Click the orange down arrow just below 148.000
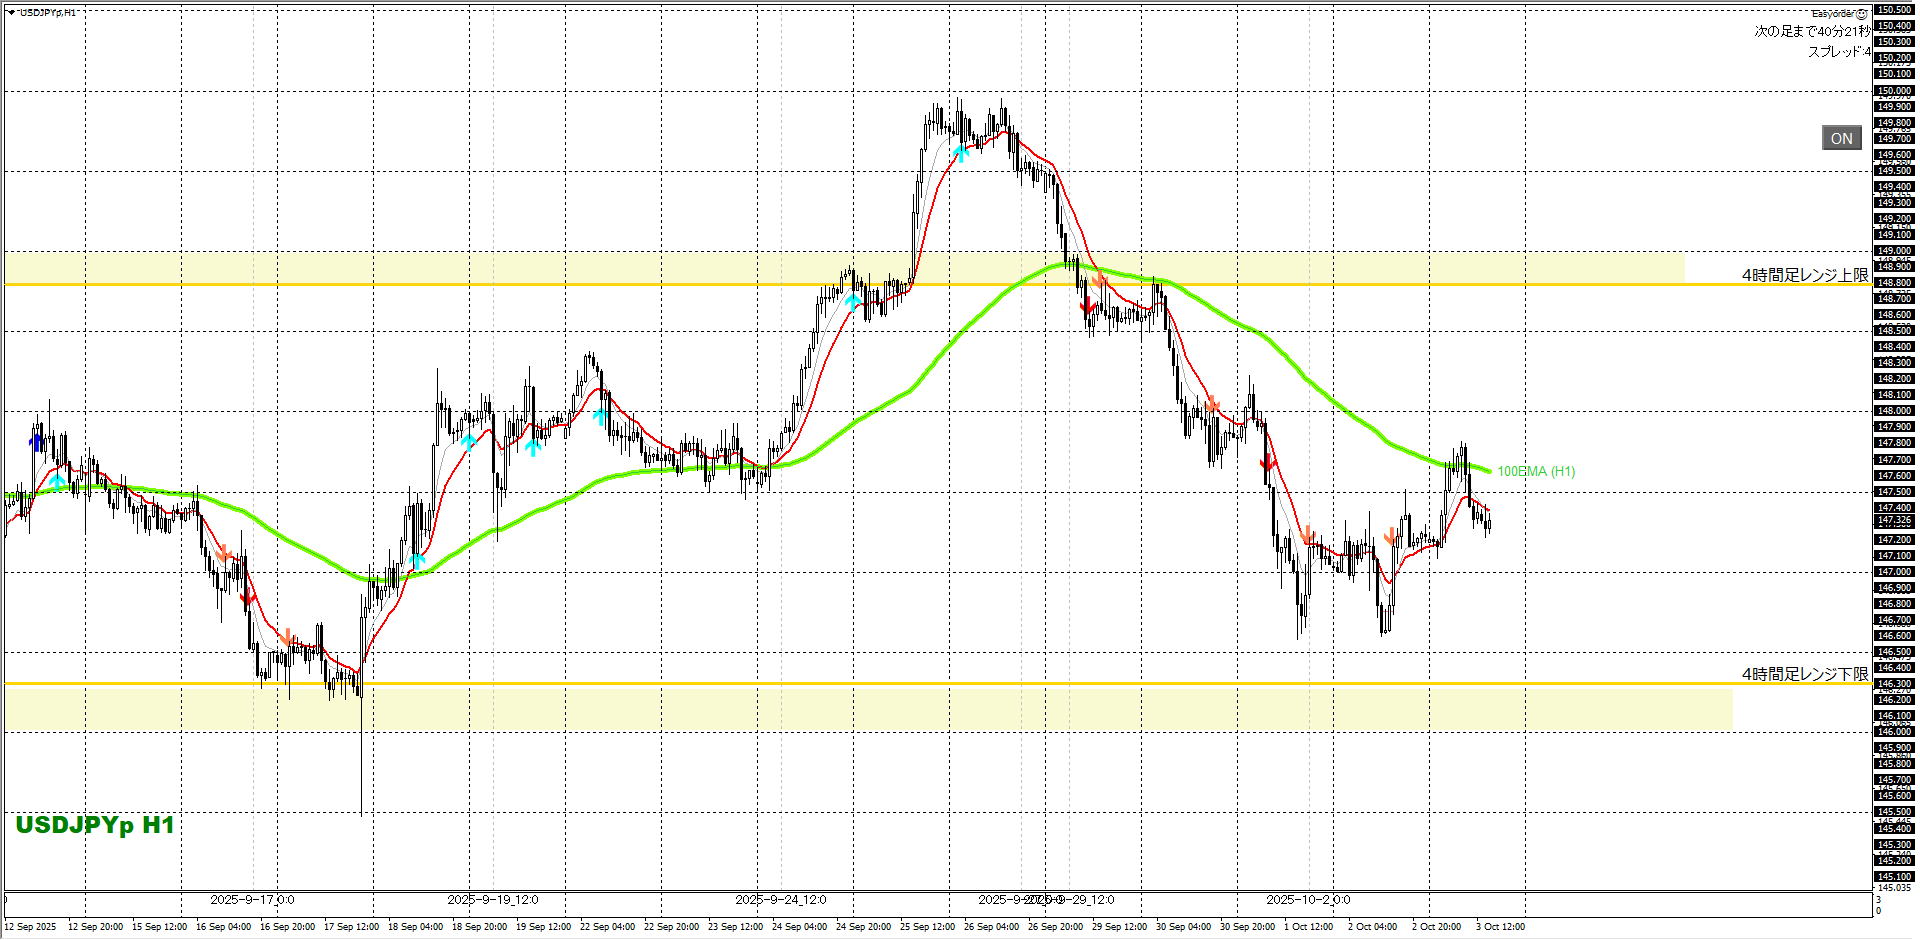This screenshot has width=1920, height=940. (x=1212, y=405)
